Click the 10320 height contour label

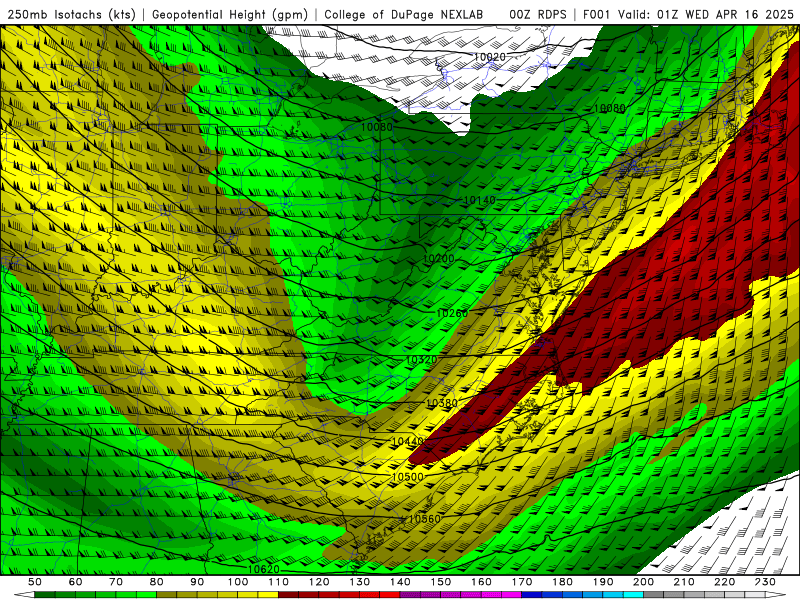tap(422, 360)
